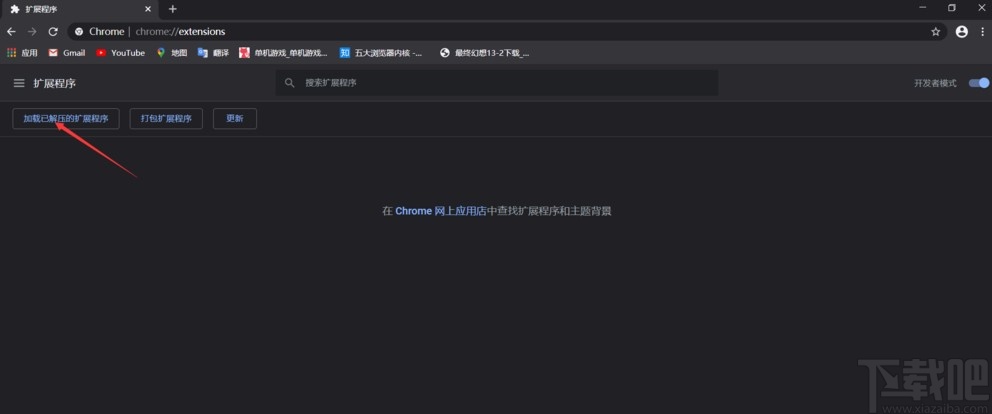Viewport: 992px width, 414px height.
Task: Click 加载已解压的扩展程序 button
Action: pos(66,118)
